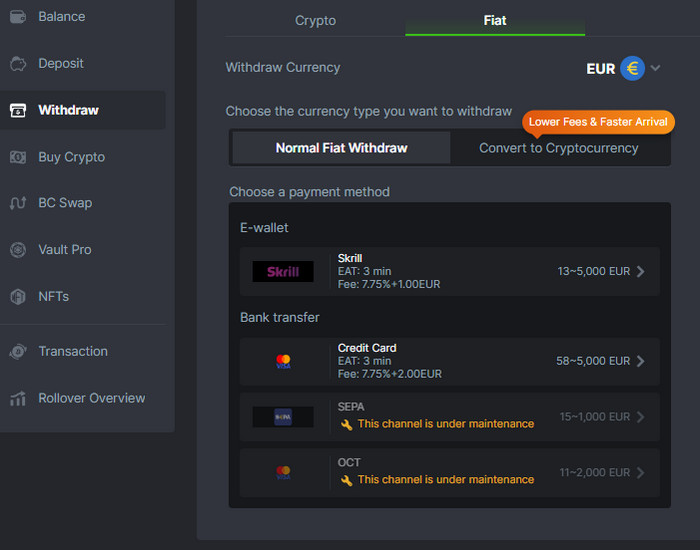Open the EUR withdraw currency dropdown
This screenshot has height=550, width=700.
point(624,69)
